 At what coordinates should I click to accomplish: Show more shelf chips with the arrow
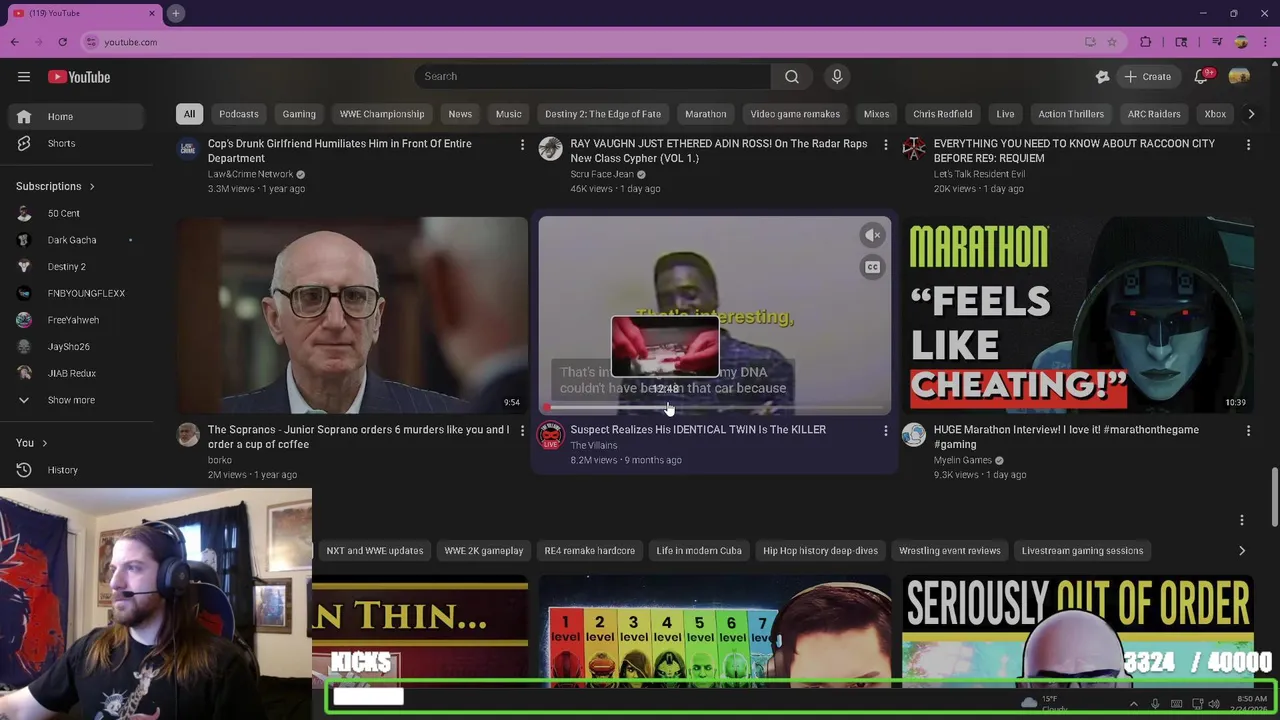click(1242, 551)
